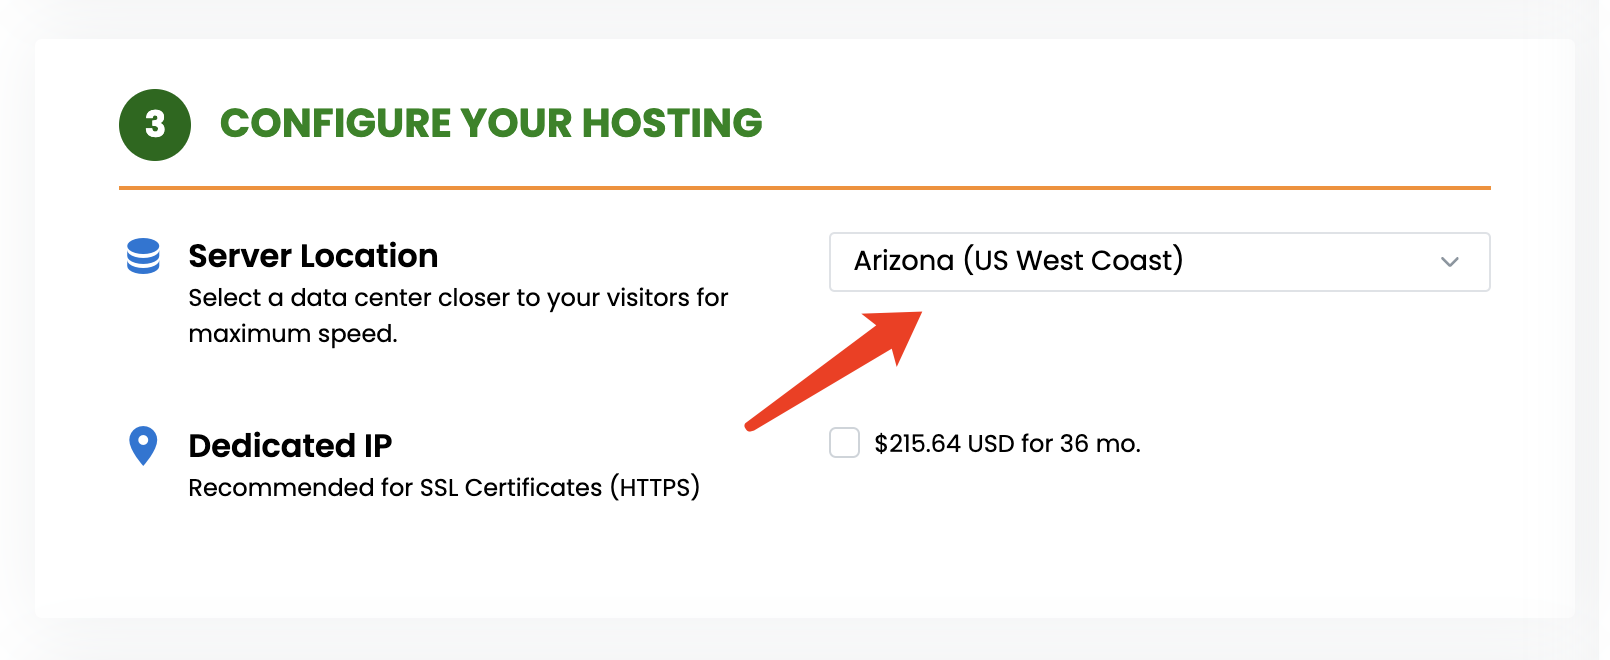Click the green step 3 circle badge
The image size is (1610, 660).
point(155,125)
